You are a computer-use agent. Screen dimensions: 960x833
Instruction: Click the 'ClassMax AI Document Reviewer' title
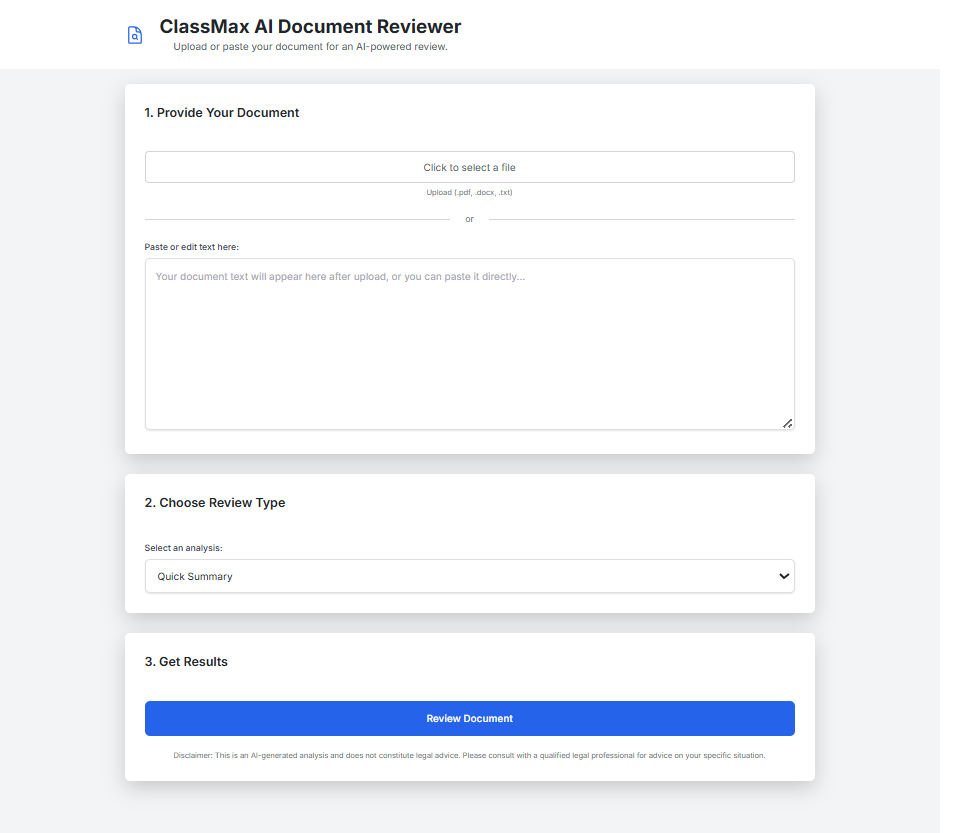point(310,26)
